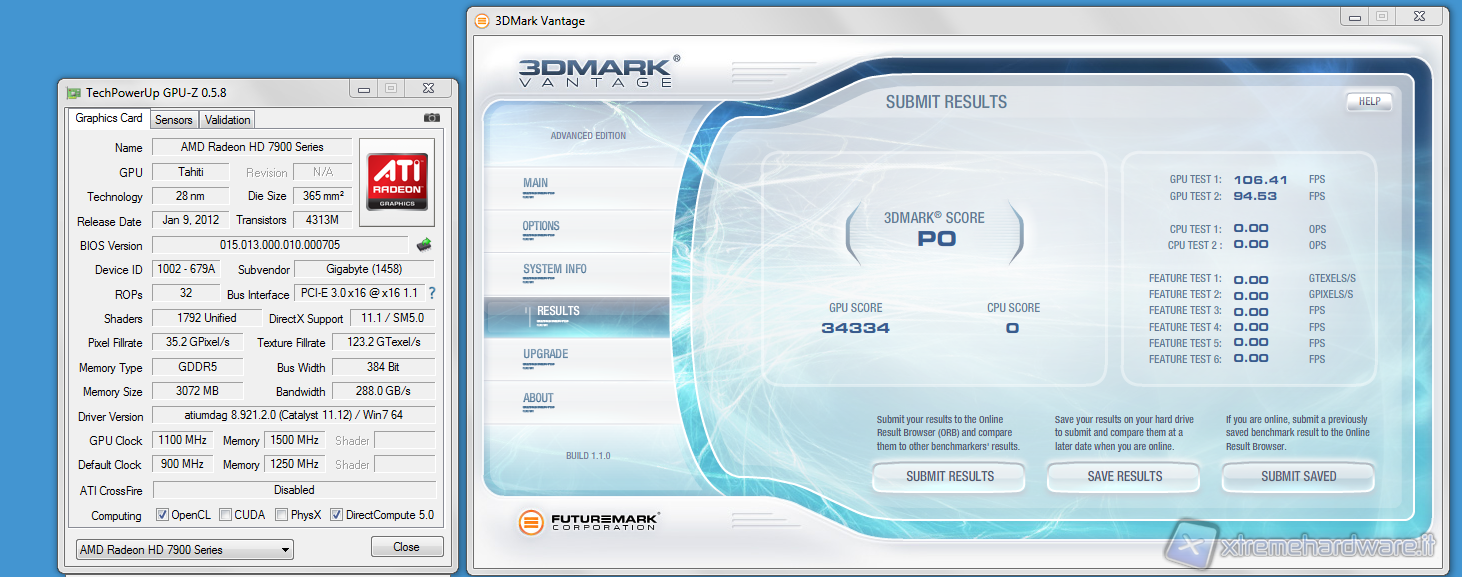Toggle the CUDA checkbox
Screen dimensions: 1462x577
(x=225, y=515)
